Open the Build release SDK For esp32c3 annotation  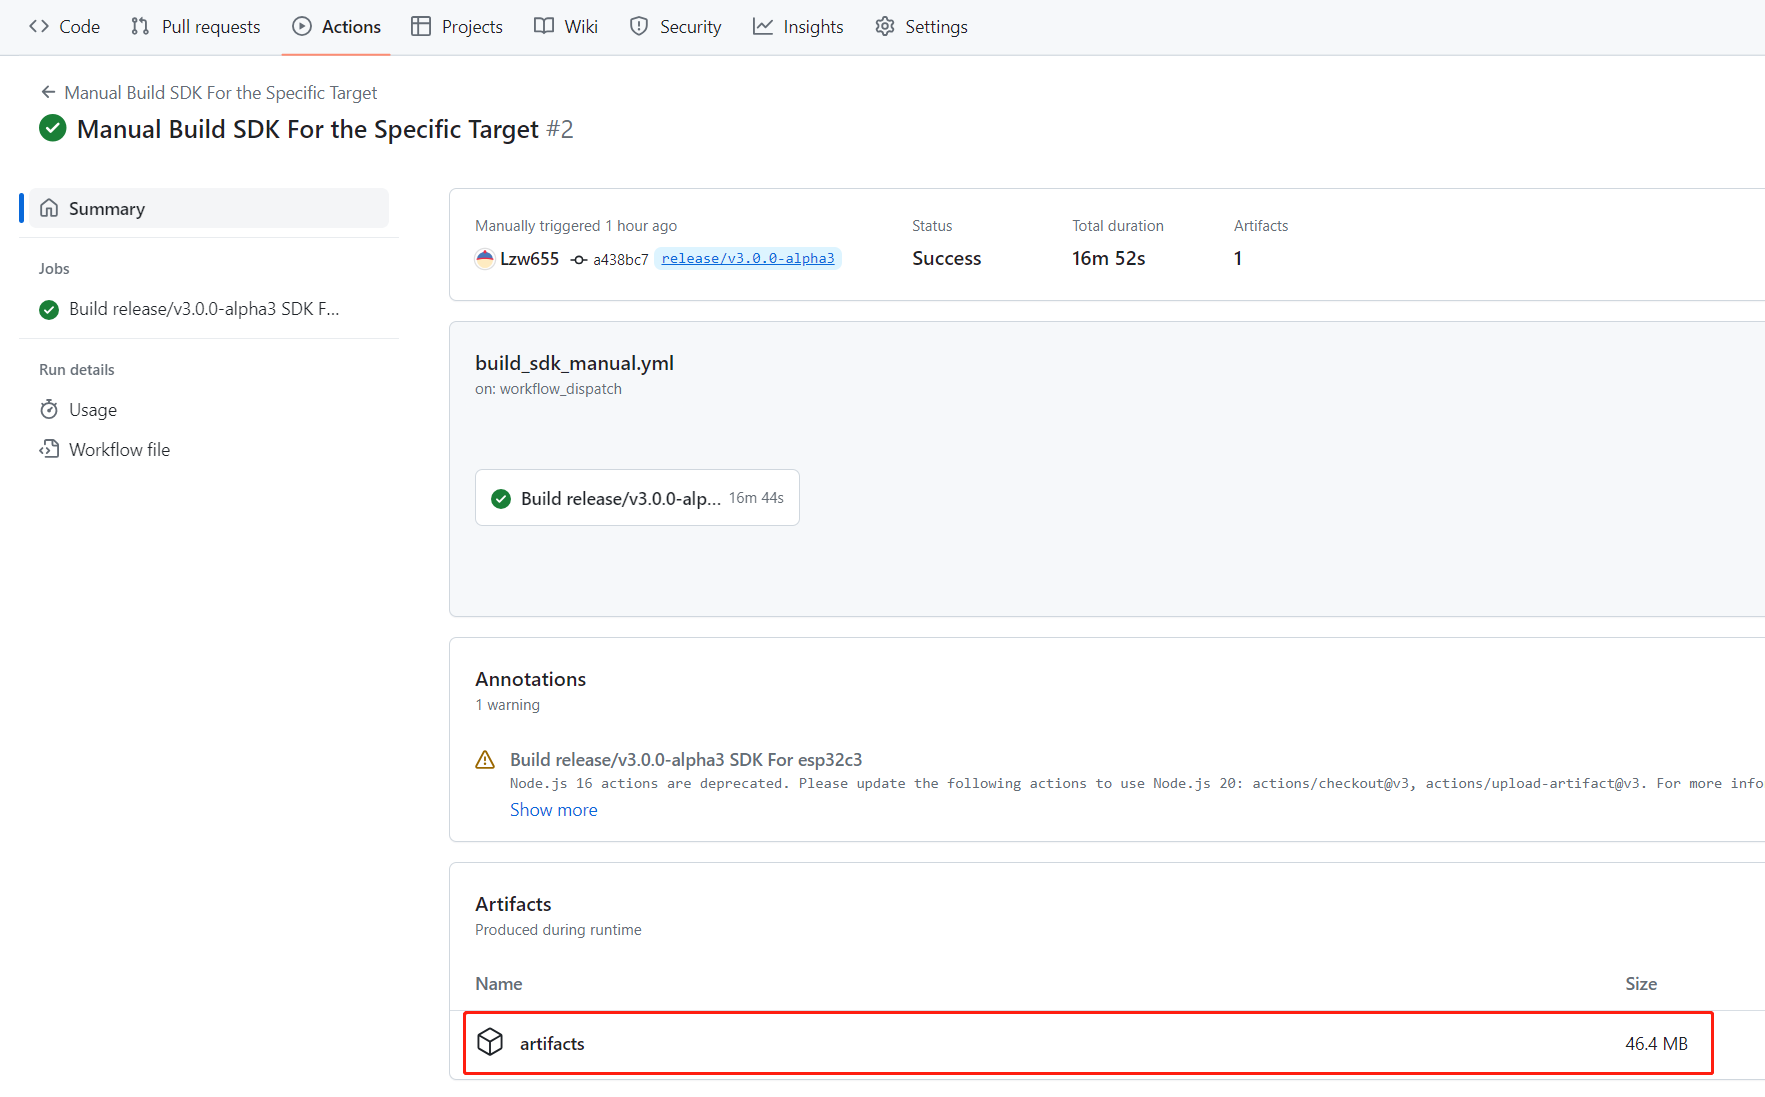coord(686,760)
